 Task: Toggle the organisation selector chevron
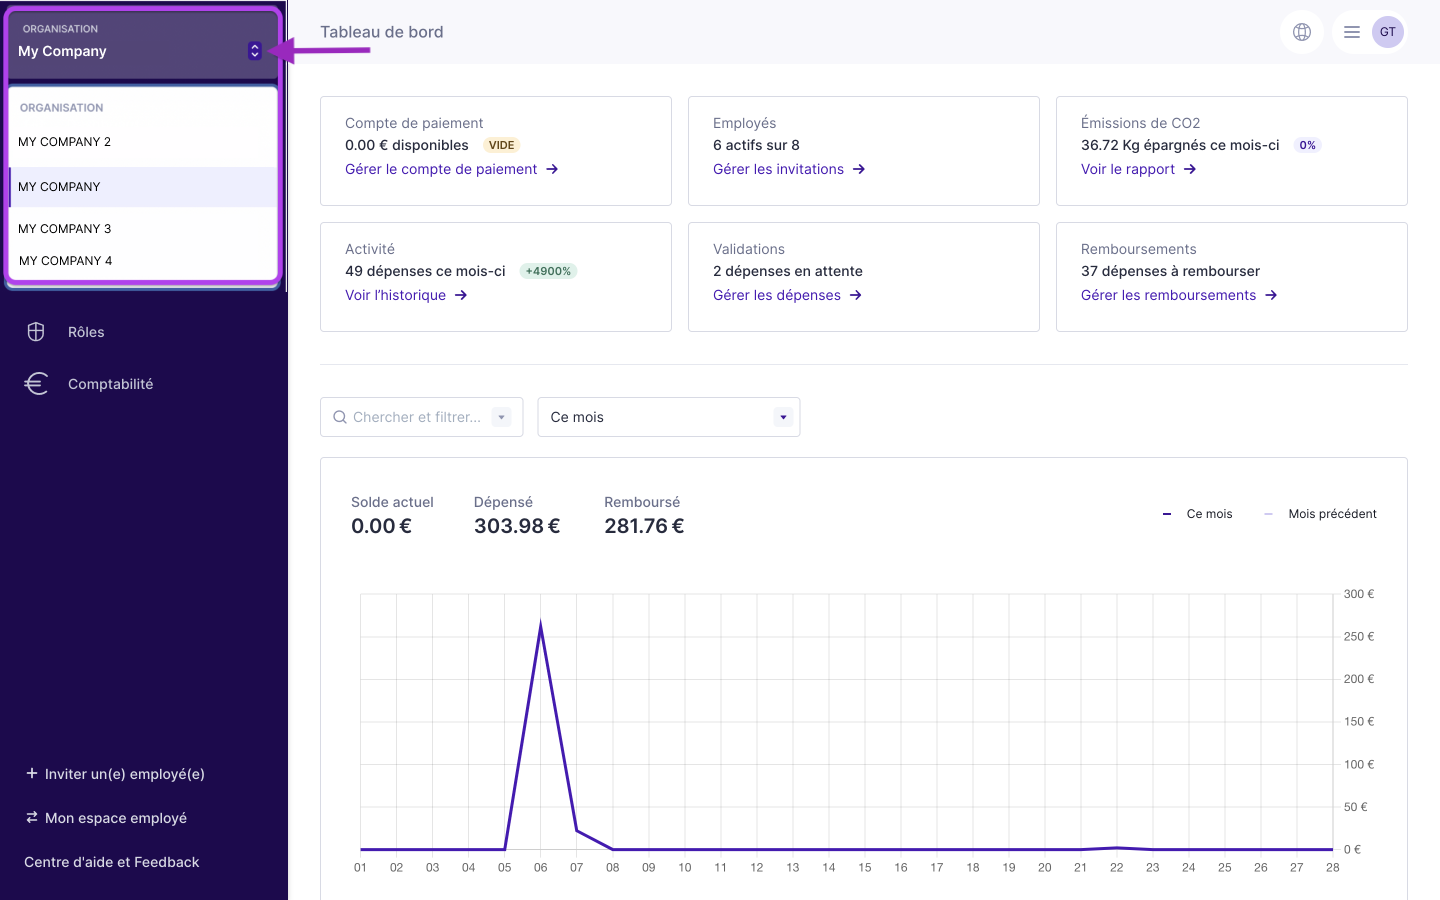255,51
